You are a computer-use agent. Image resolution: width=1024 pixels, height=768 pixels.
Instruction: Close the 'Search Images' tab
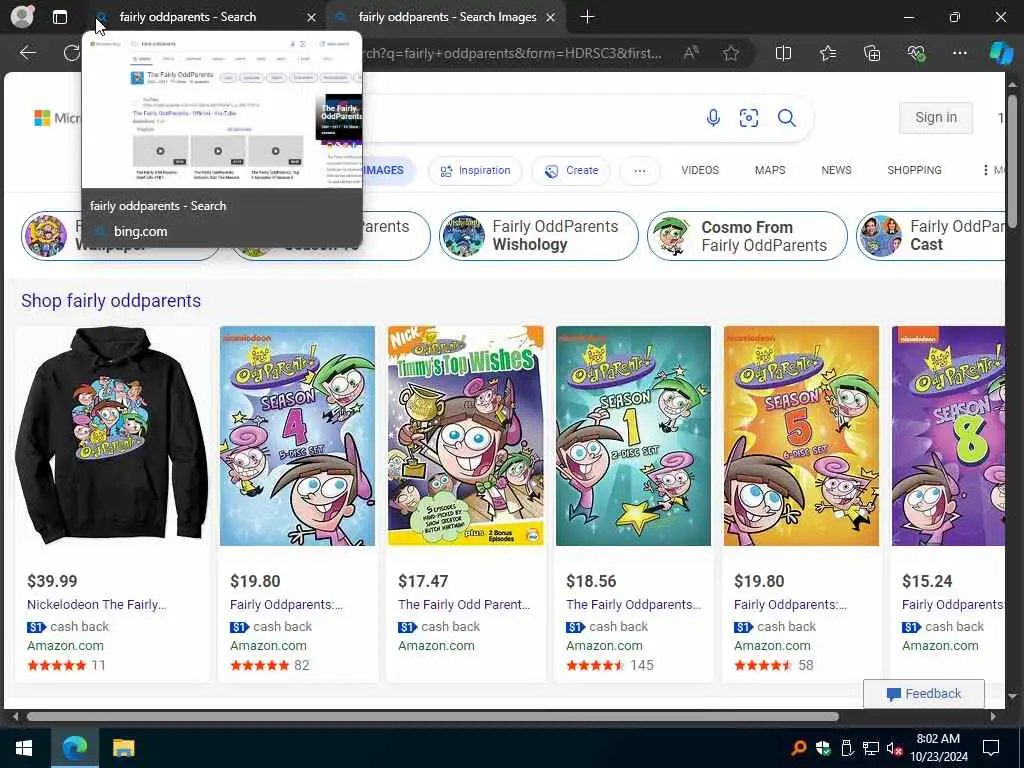551,18
